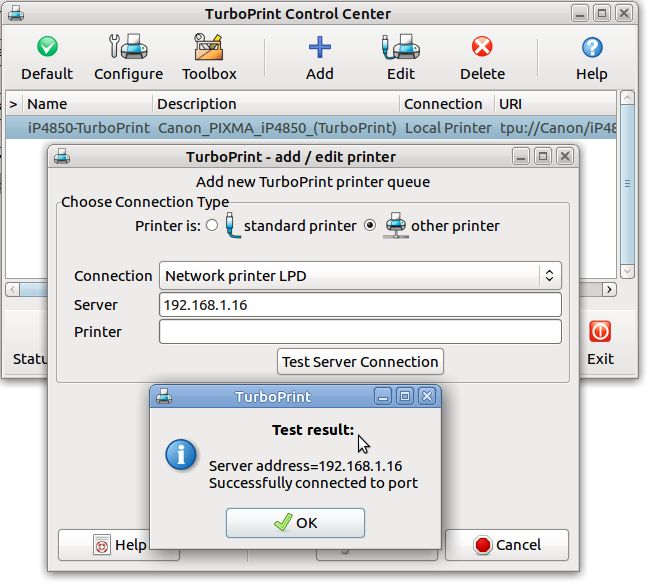Click the '>' default marker column header
This screenshot has height=584, width=650.
point(14,104)
